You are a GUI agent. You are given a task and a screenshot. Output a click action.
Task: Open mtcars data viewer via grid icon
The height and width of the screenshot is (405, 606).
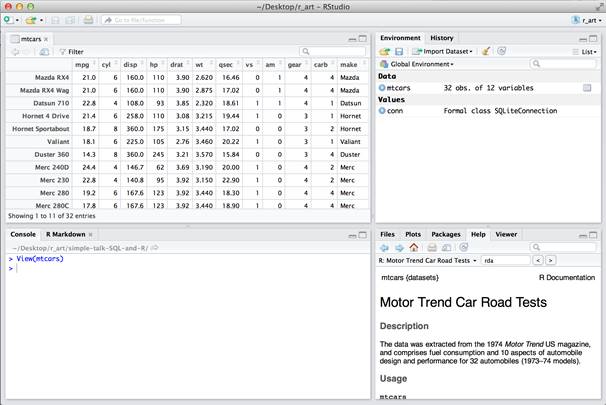point(587,88)
